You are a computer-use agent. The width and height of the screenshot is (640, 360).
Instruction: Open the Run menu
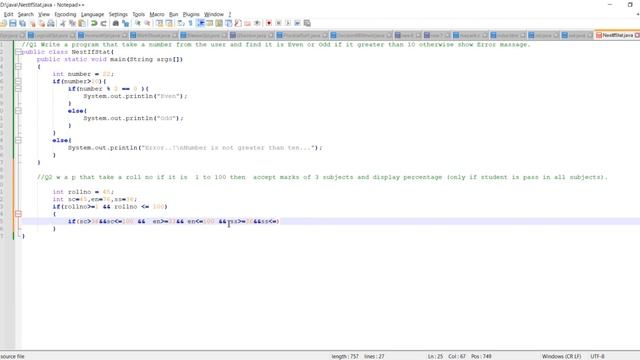173,14
